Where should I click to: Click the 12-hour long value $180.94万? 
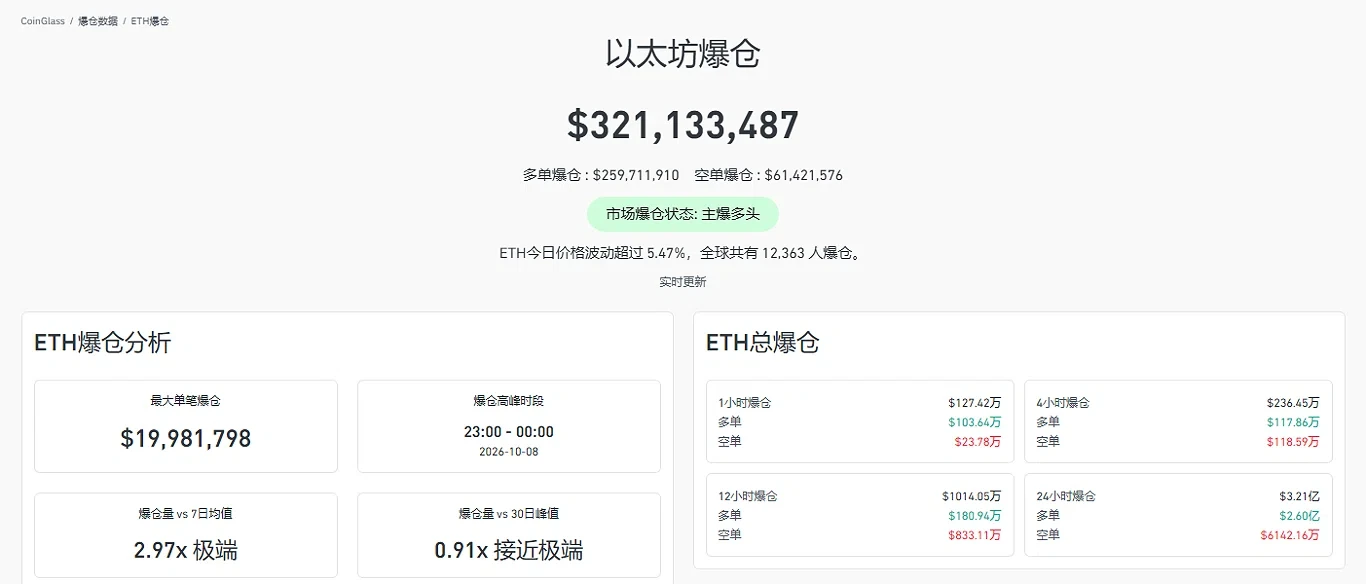pos(975,516)
